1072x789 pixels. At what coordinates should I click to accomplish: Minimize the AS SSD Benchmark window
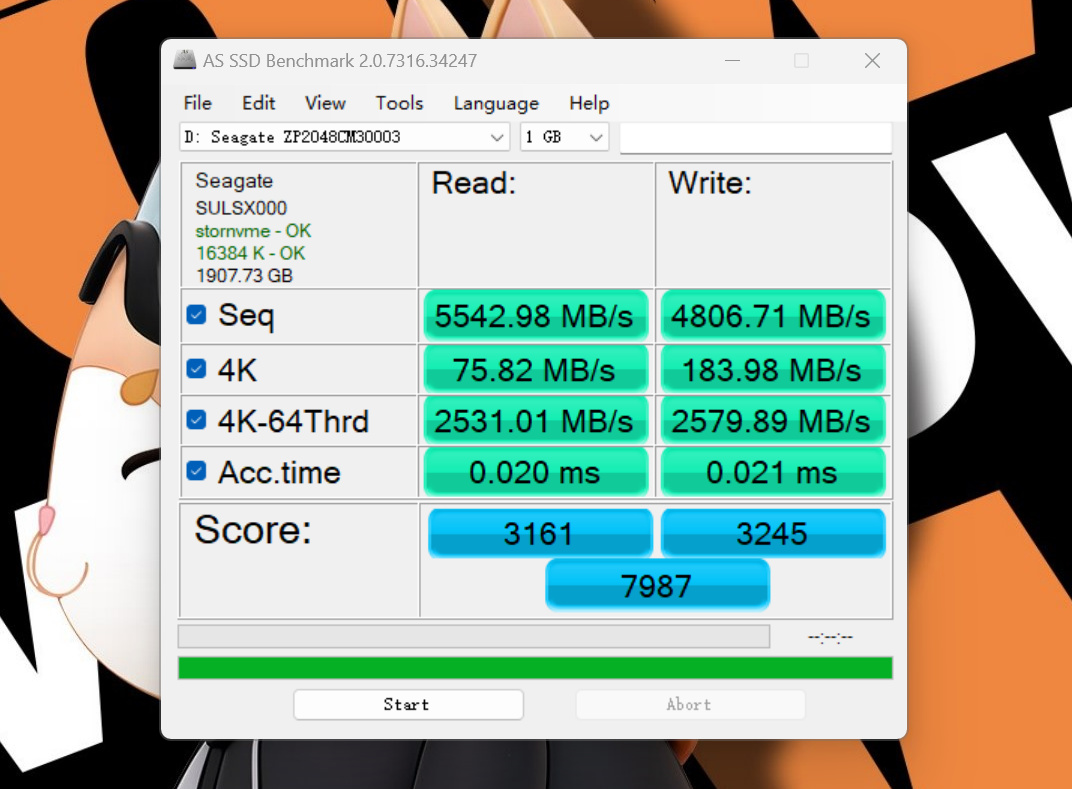[732, 61]
